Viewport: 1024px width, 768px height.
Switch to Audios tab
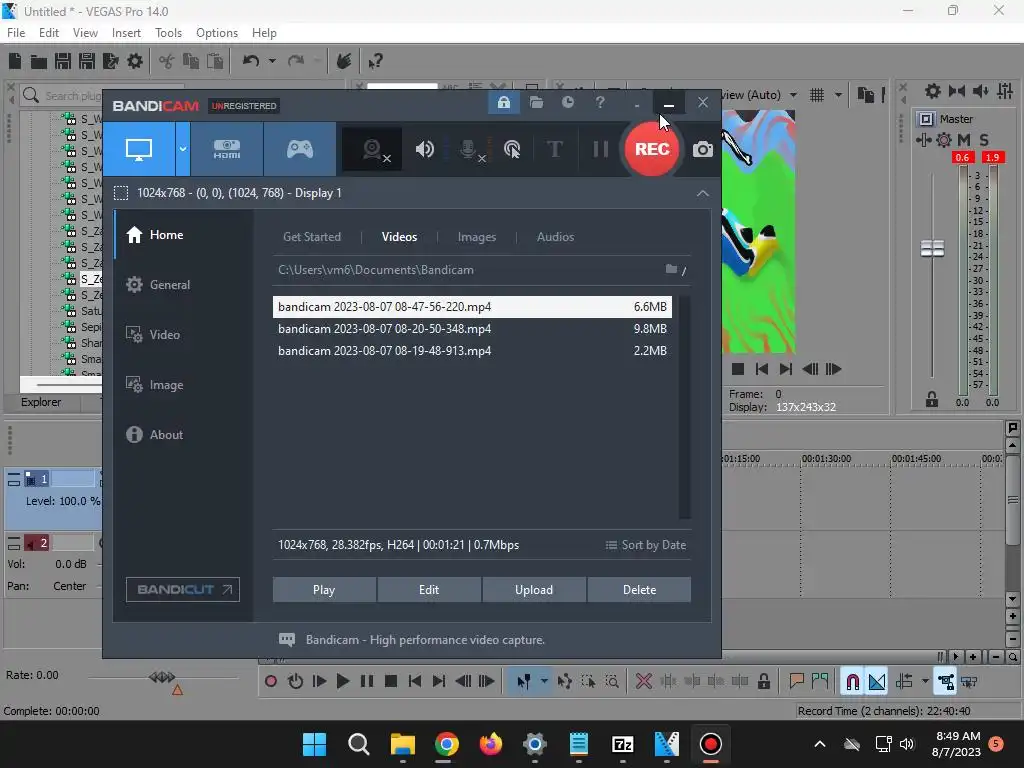click(x=555, y=237)
